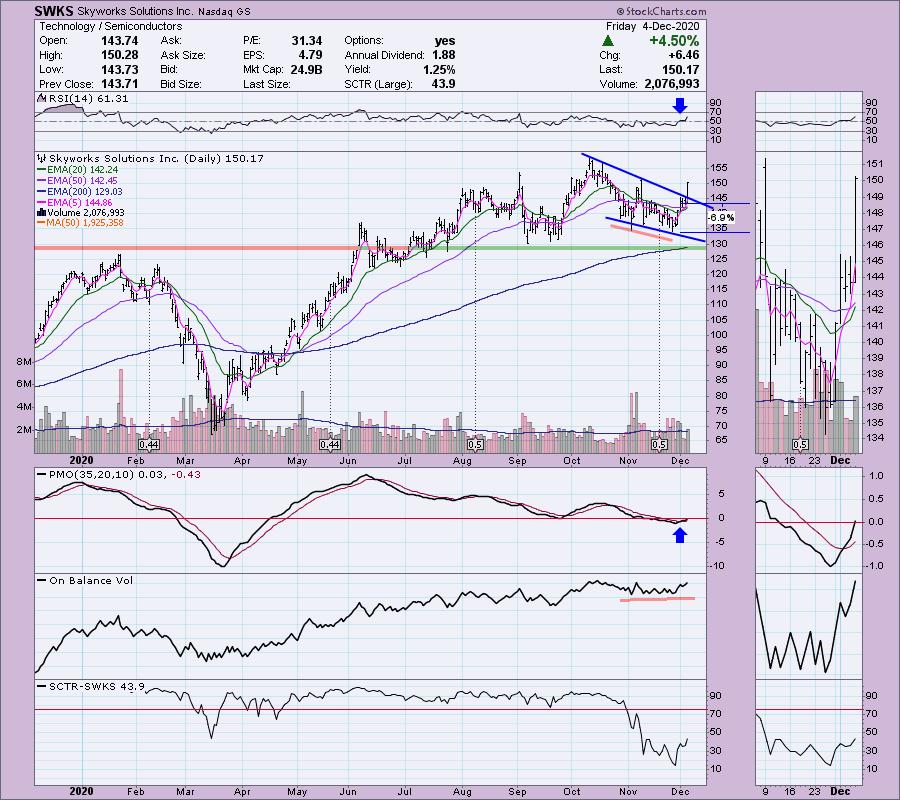
Task: Click the RSI(14) 61.31 indicator label
Action: (89, 99)
